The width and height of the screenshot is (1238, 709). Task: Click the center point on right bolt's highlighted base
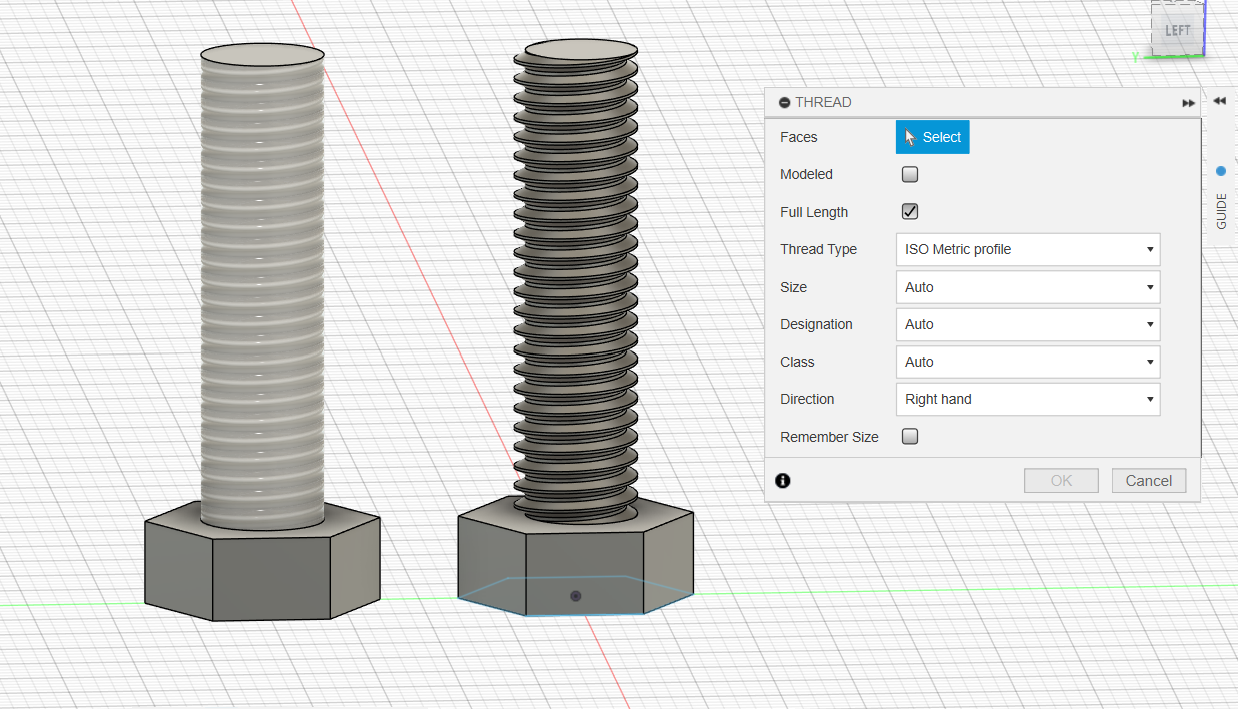point(575,596)
